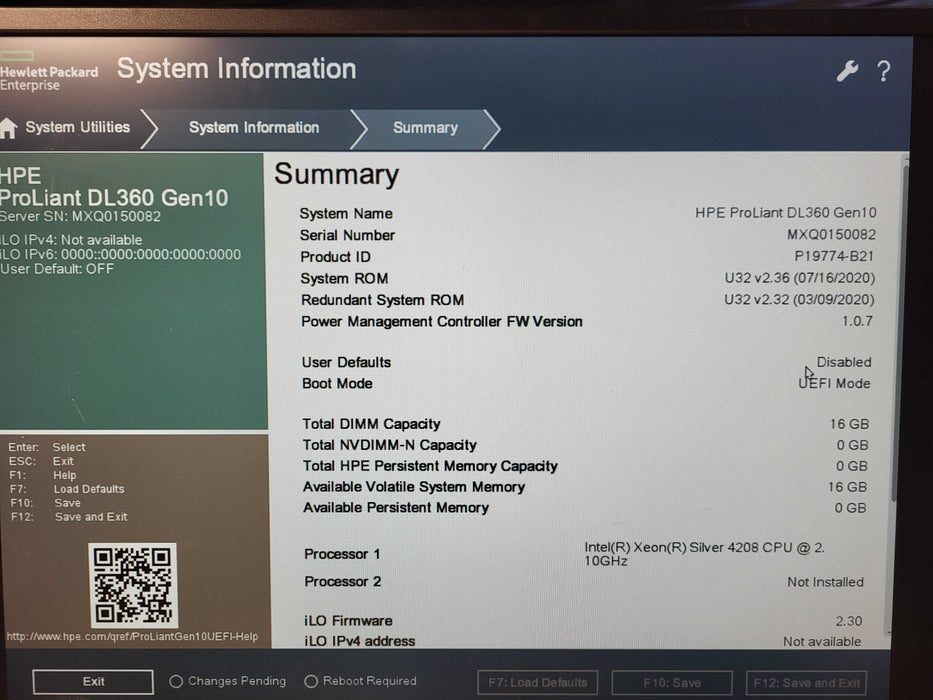
Task: Go to System Information breadcrumb
Action: [x=254, y=128]
